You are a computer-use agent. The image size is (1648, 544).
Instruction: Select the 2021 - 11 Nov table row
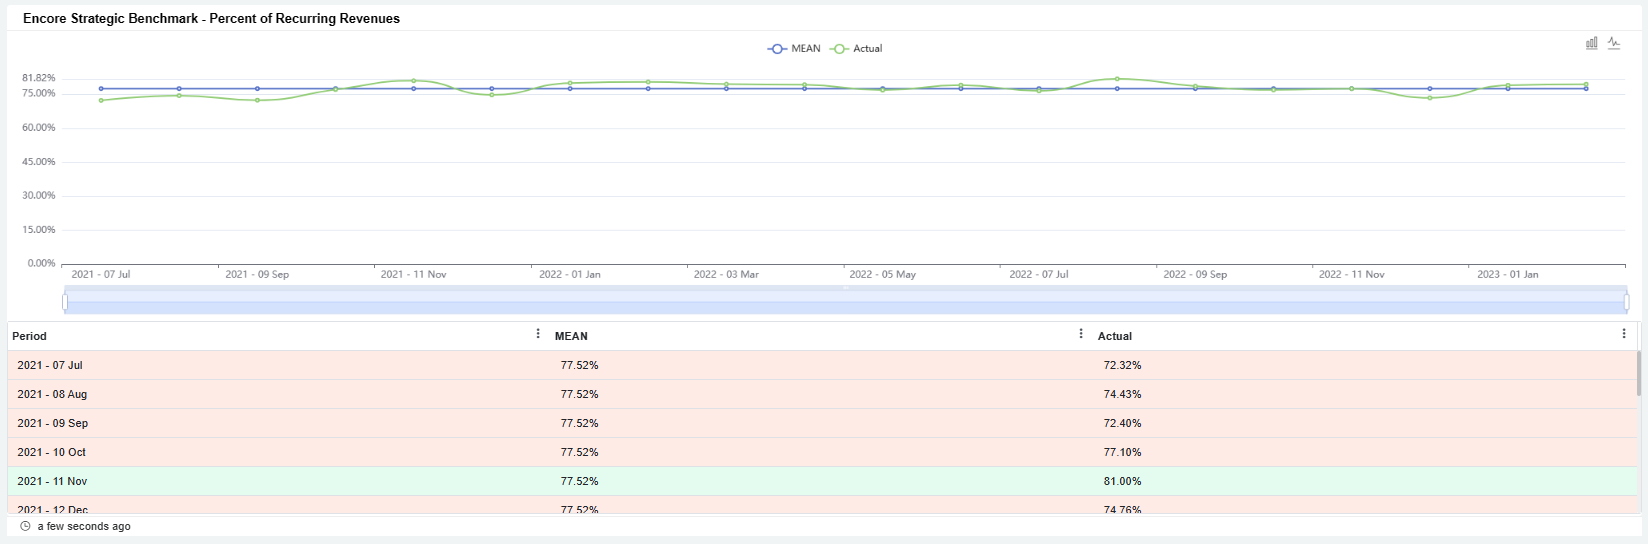point(300,481)
